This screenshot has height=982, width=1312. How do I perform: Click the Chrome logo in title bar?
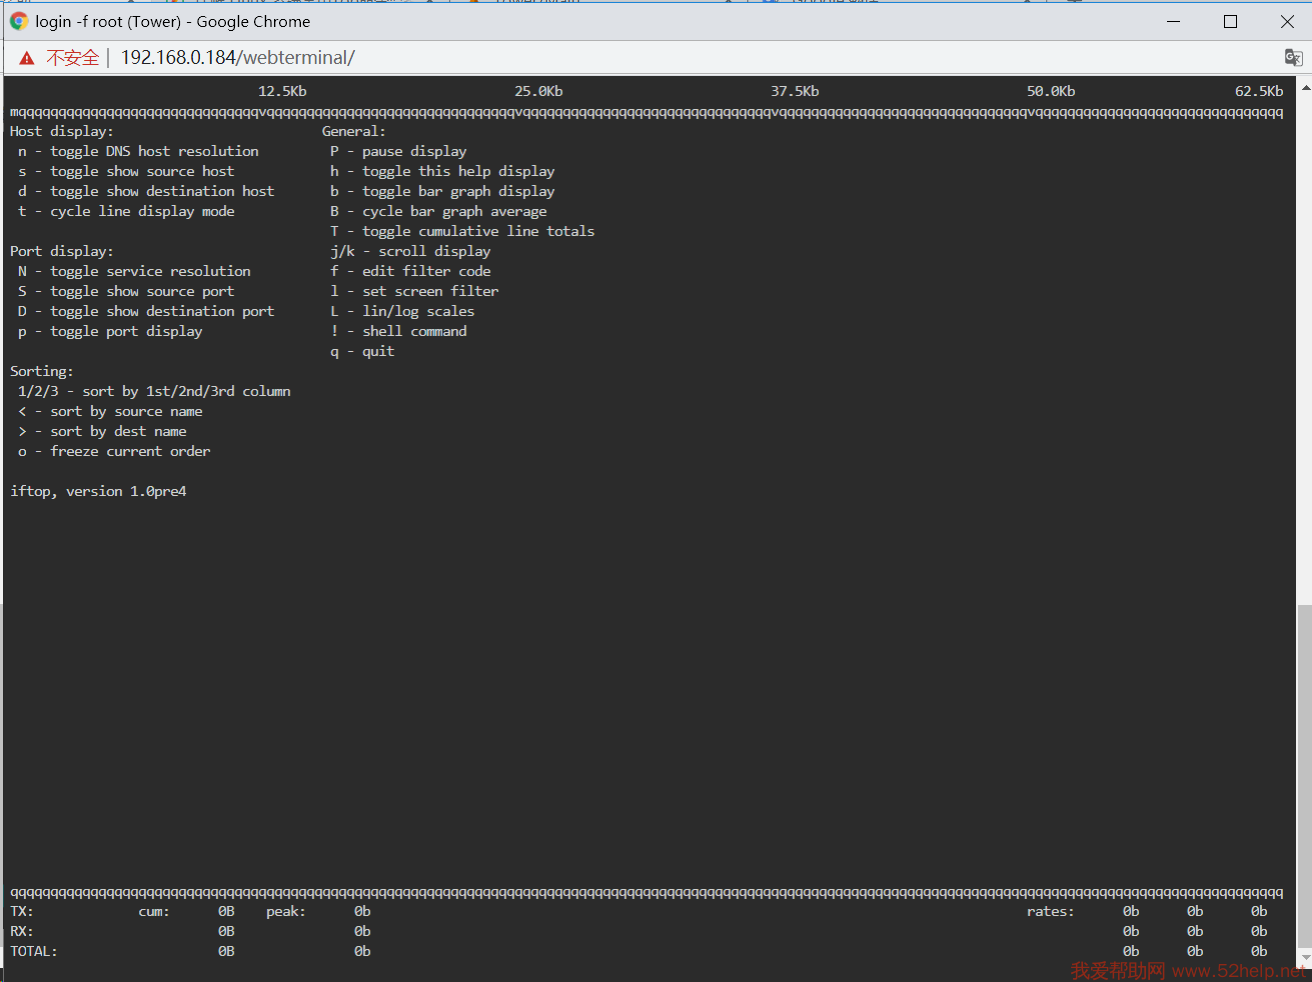point(18,21)
